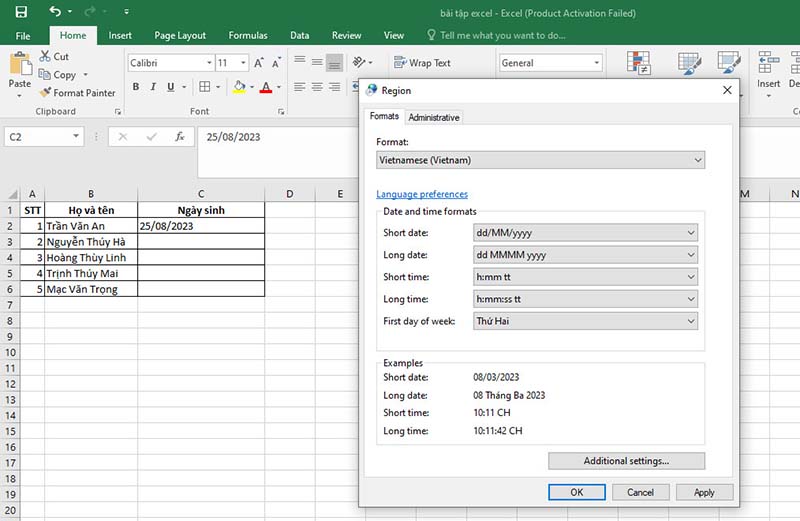Click the Additional settings button
Screen dimensions: 800x521
(627, 461)
